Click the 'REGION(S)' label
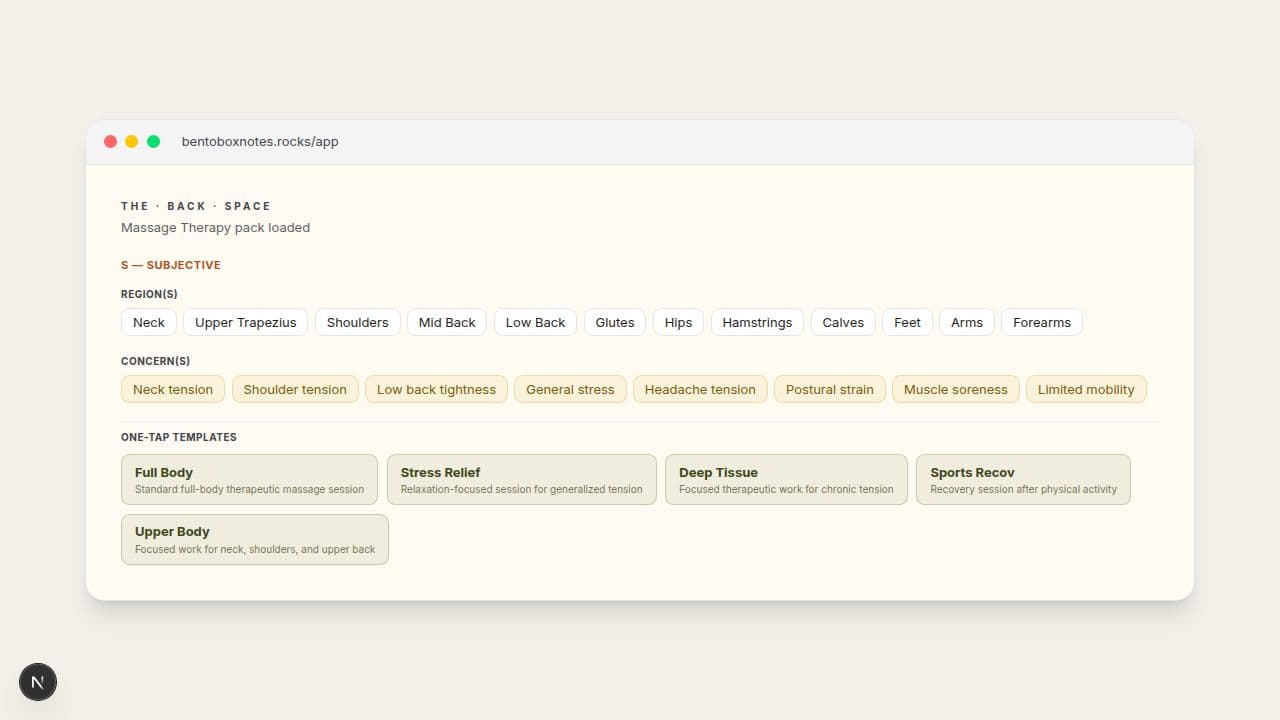1280x720 pixels. pyautogui.click(x=149, y=294)
